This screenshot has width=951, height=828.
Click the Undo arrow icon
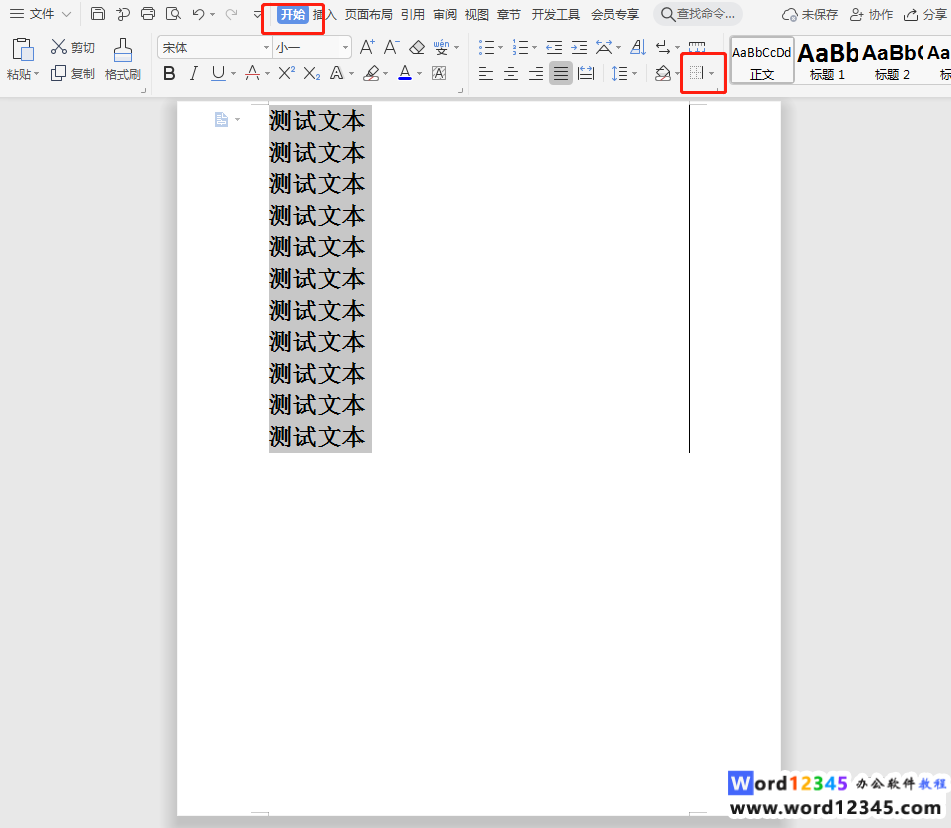[x=198, y=14]
